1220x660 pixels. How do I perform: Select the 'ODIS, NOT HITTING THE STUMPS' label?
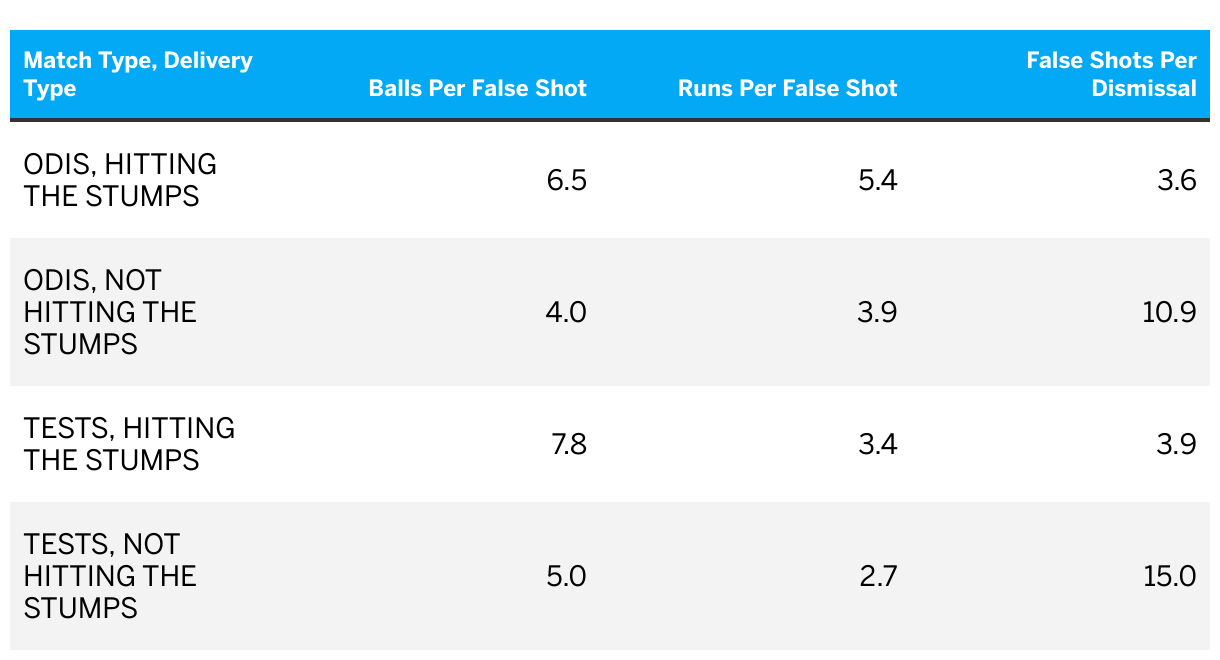coord(110,312)
